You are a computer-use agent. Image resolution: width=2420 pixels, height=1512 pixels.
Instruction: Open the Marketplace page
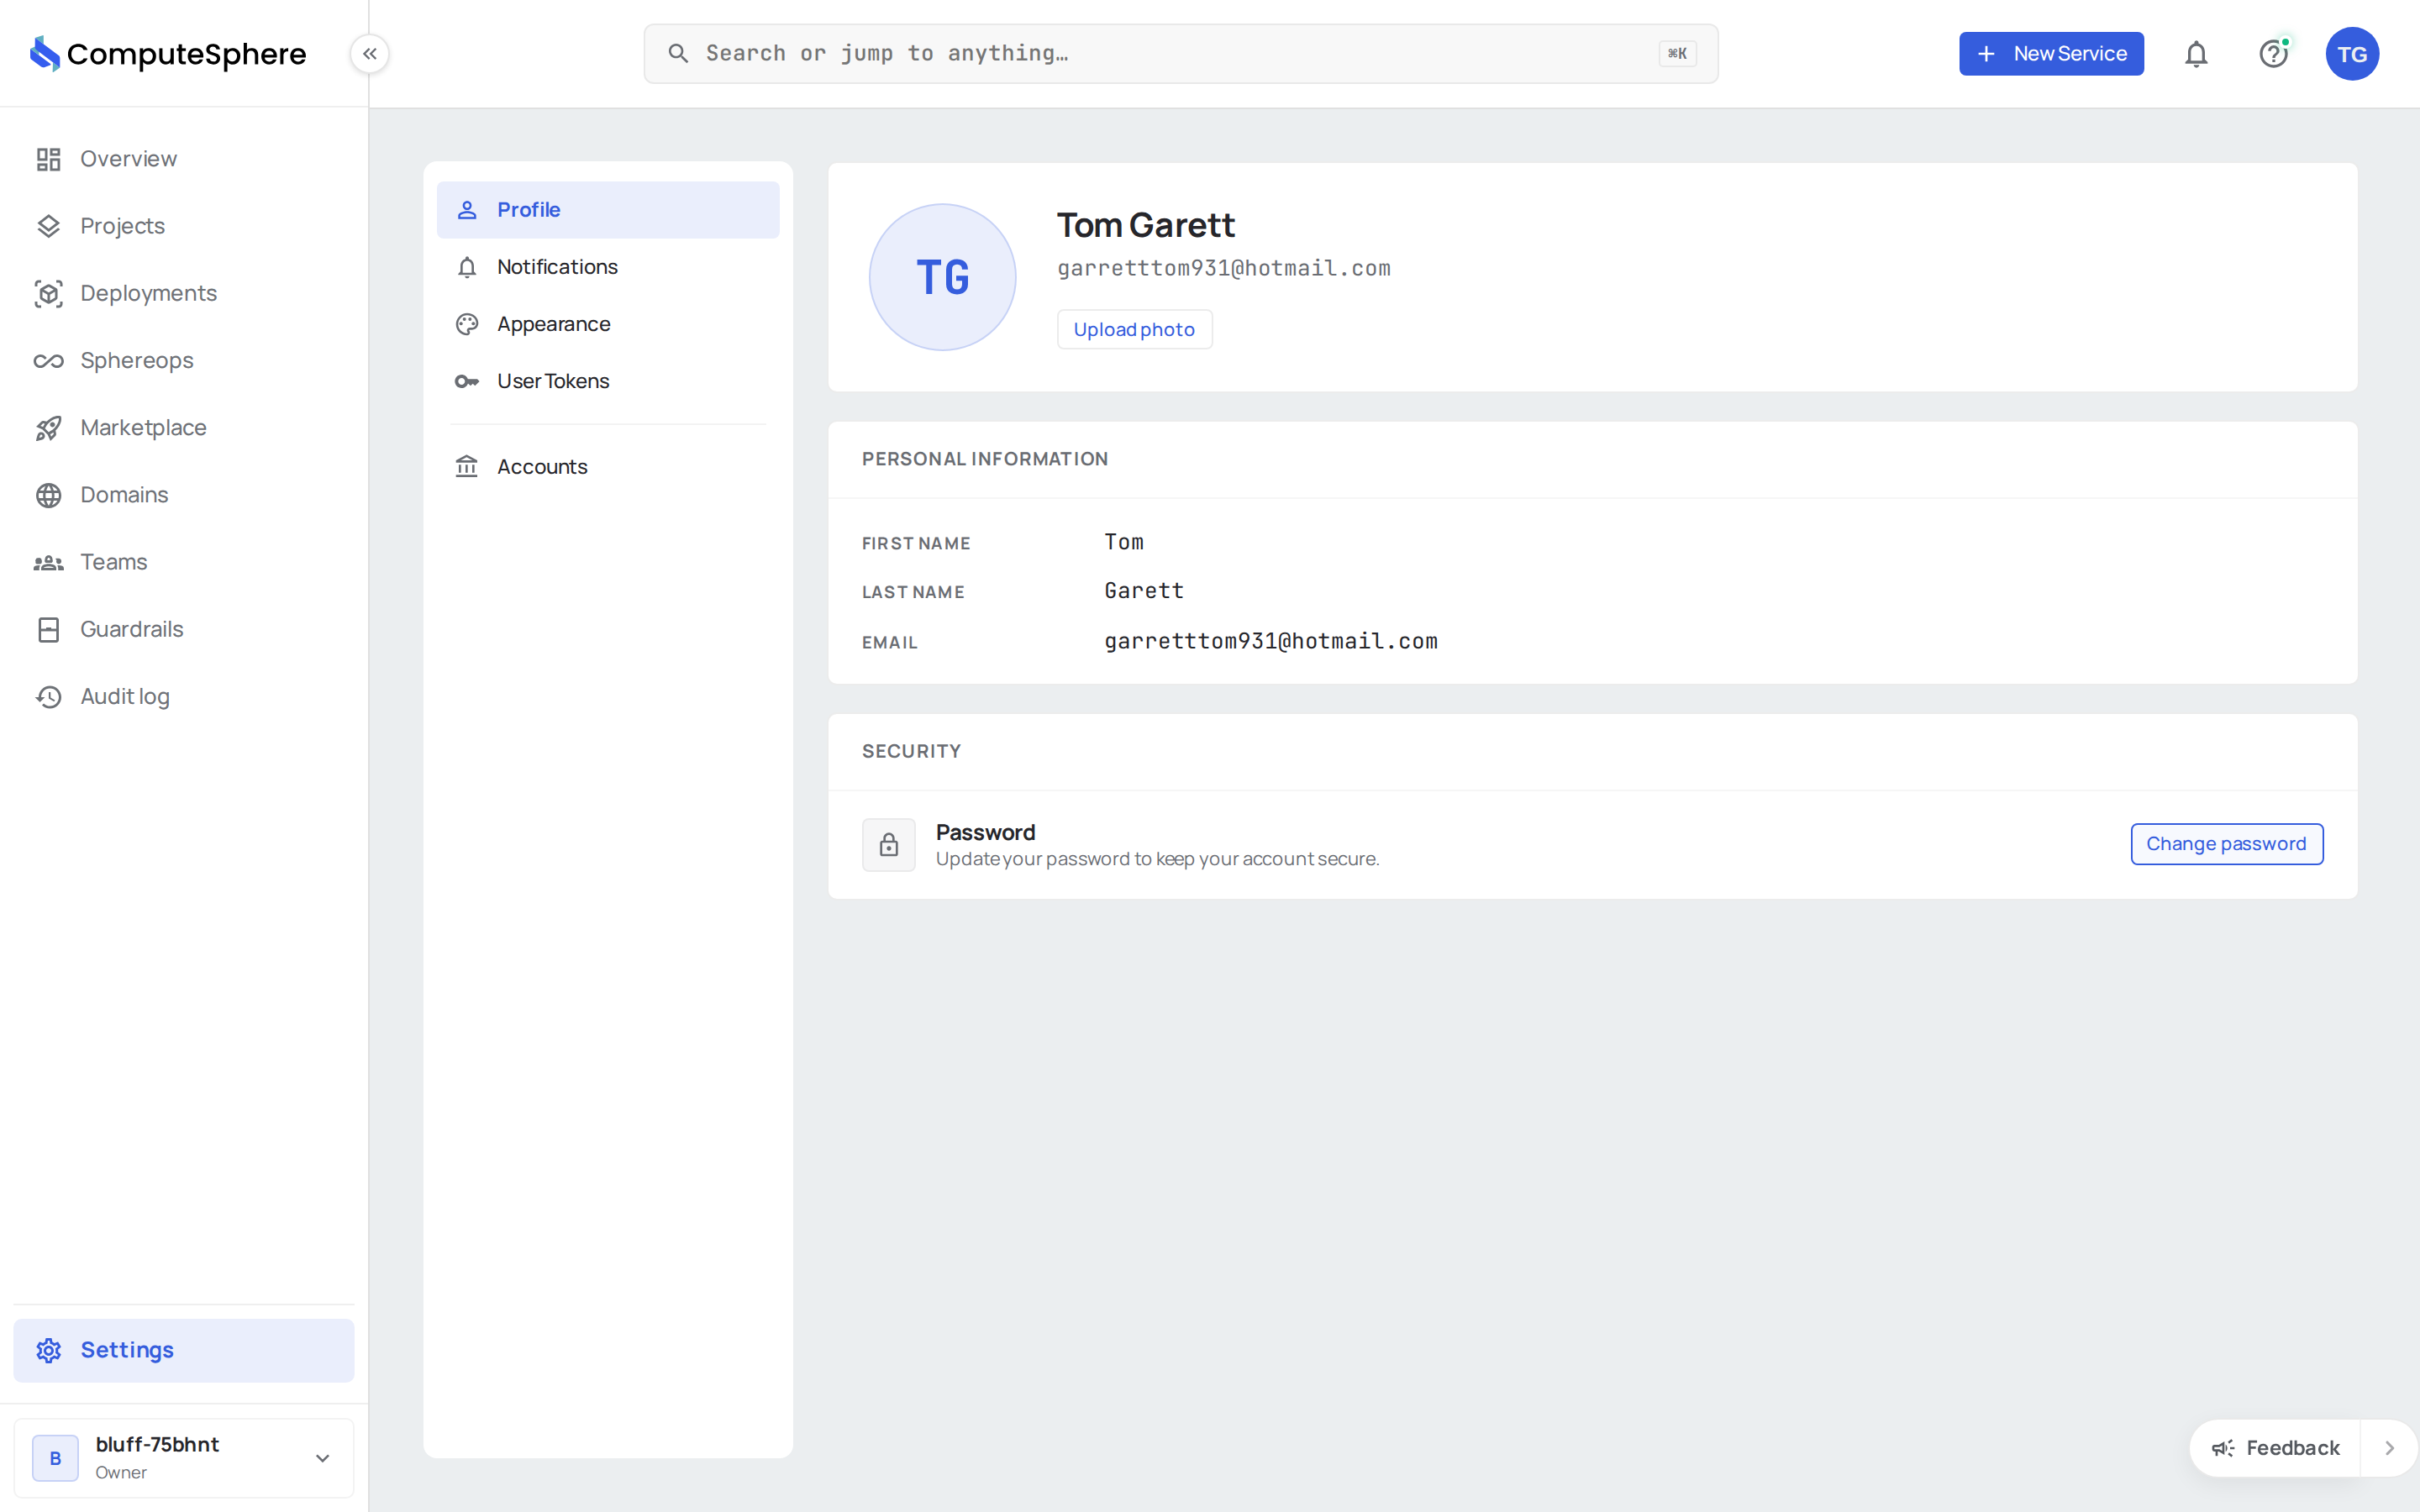tap(184, 428)
